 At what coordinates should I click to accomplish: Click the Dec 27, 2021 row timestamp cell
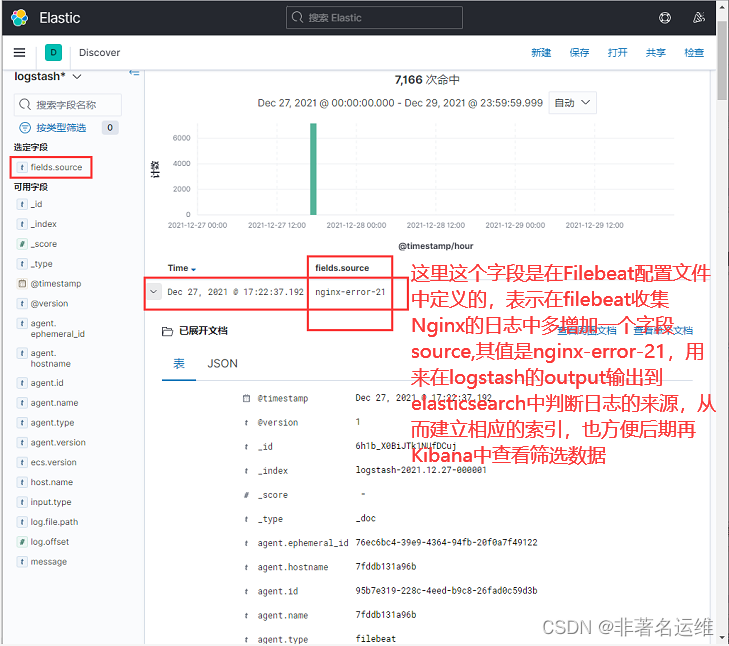point(235,292)
